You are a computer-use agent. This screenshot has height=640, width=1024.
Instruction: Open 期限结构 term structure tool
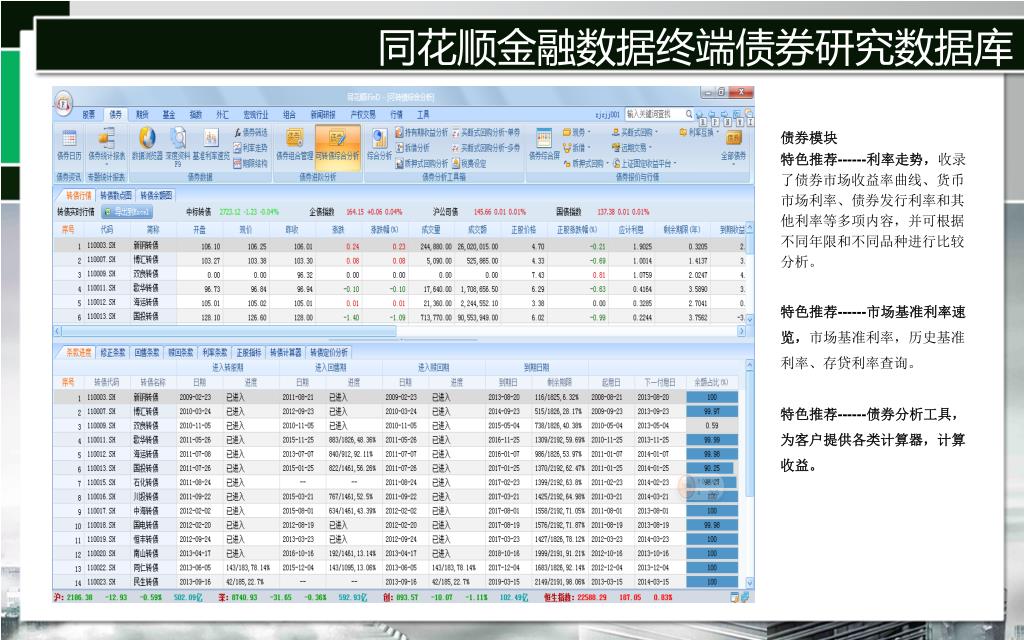pos(250,163)
